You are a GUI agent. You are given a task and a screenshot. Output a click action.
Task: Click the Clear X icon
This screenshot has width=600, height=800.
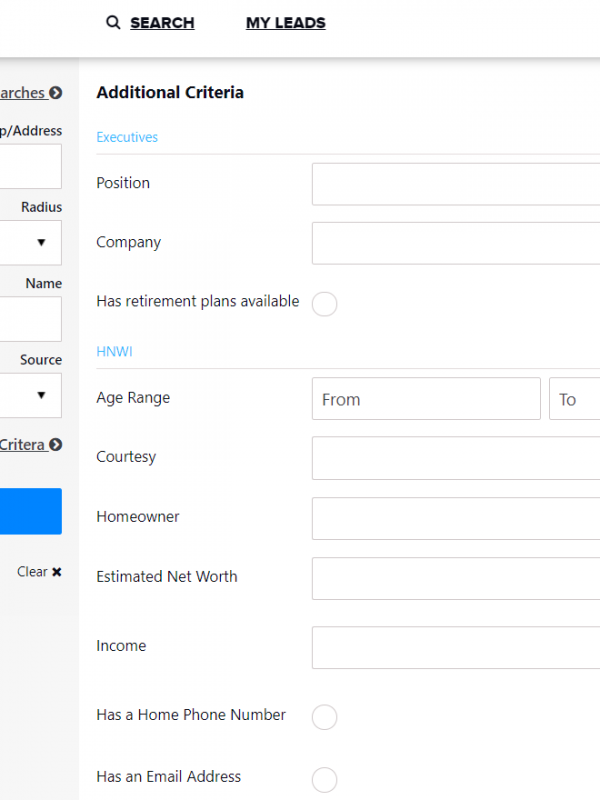point(57,572)
